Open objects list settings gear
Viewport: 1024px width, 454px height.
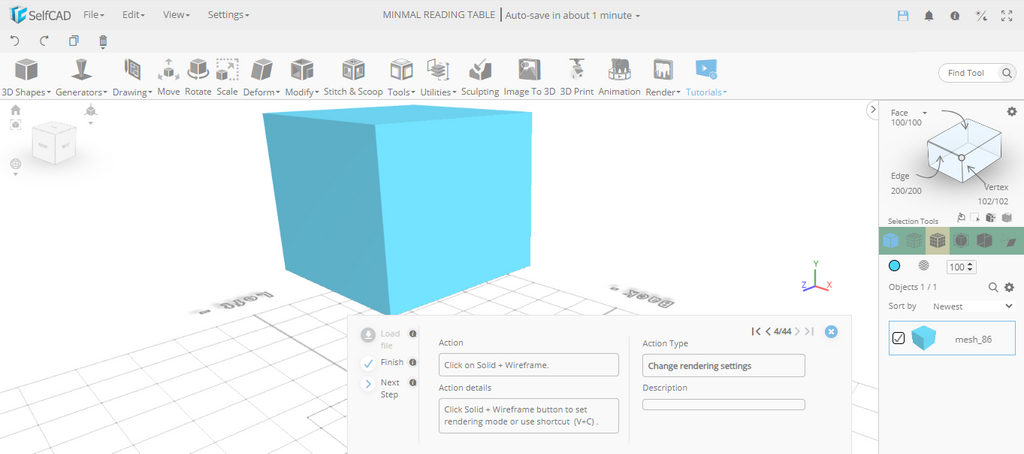click(x=1009, y=287)
